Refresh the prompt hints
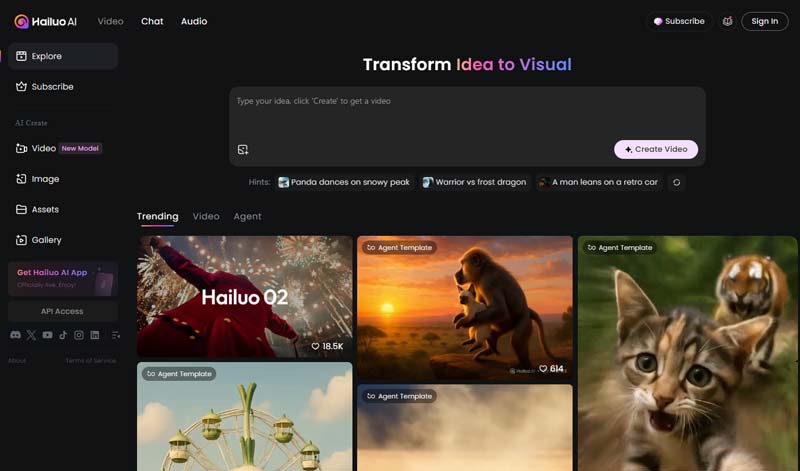The width and height of the screenshot is (800, 471). (677, 182)
